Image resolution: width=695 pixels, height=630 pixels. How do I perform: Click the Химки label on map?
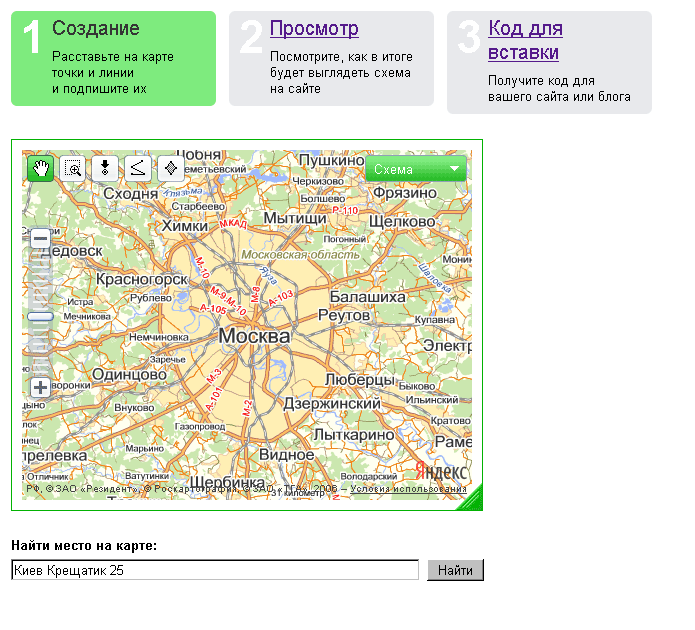(185, 225)
